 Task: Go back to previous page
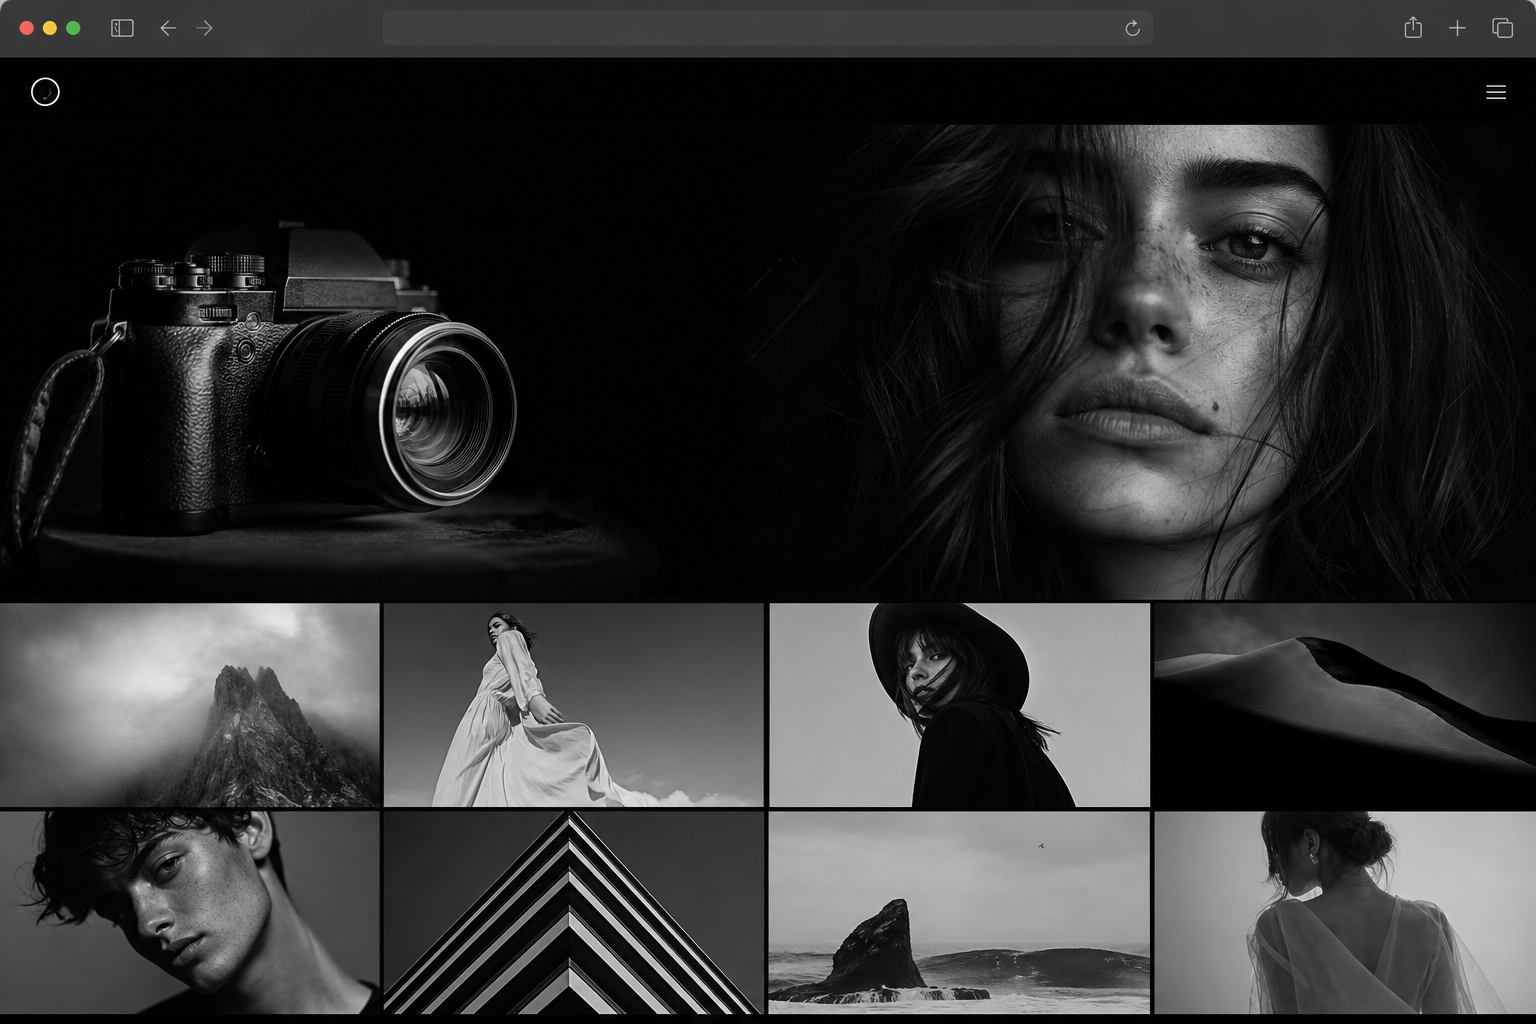click(168, 28)
